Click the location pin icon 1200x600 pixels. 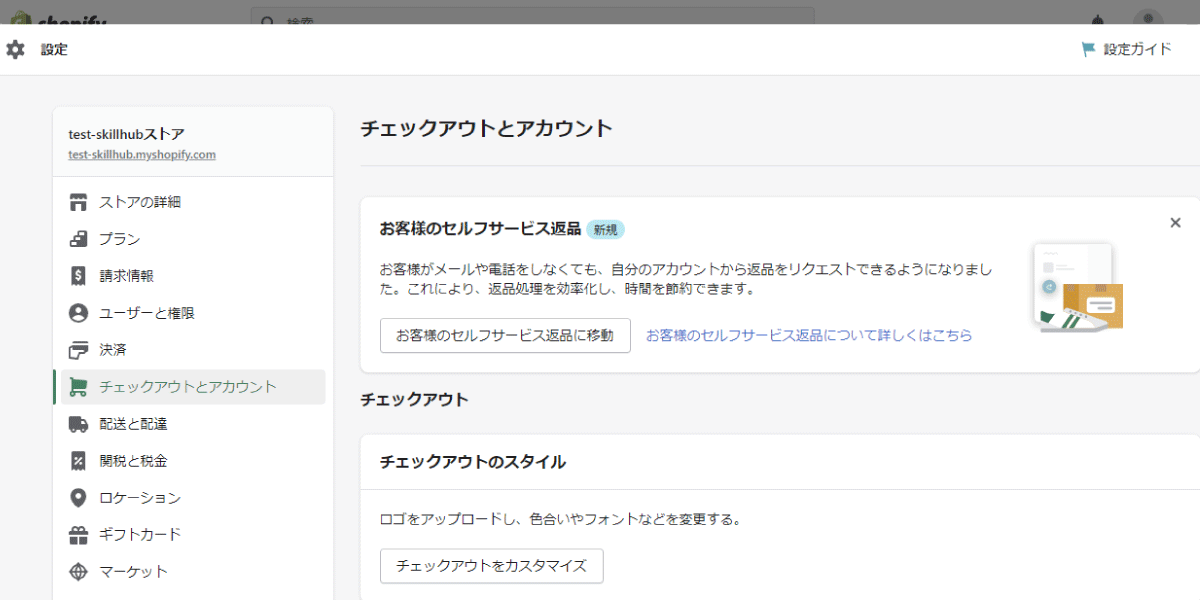(x=78, y=498)
